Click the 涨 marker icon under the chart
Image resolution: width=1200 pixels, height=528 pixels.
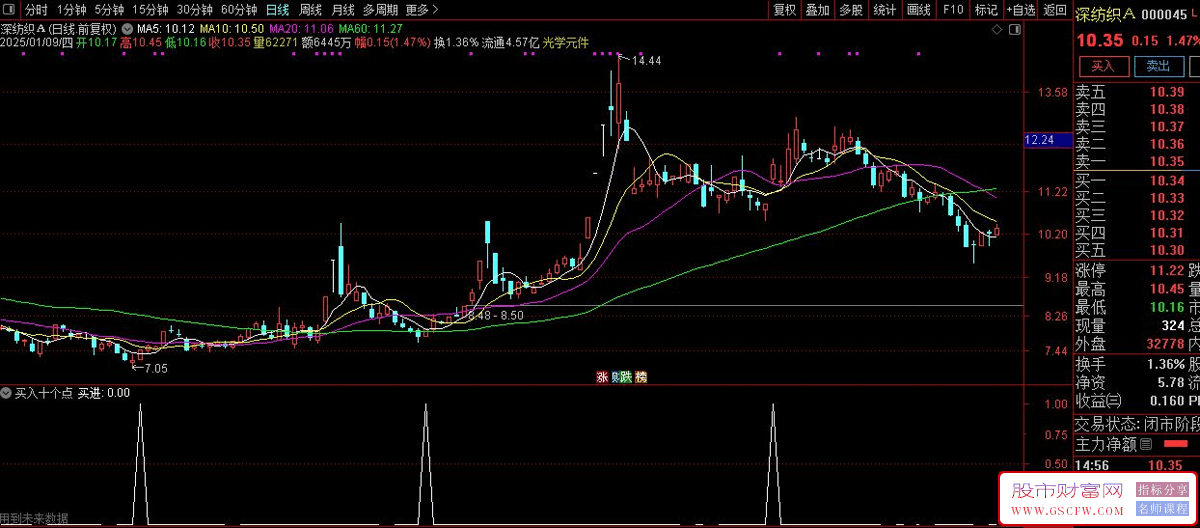click(x=602, y=377)
